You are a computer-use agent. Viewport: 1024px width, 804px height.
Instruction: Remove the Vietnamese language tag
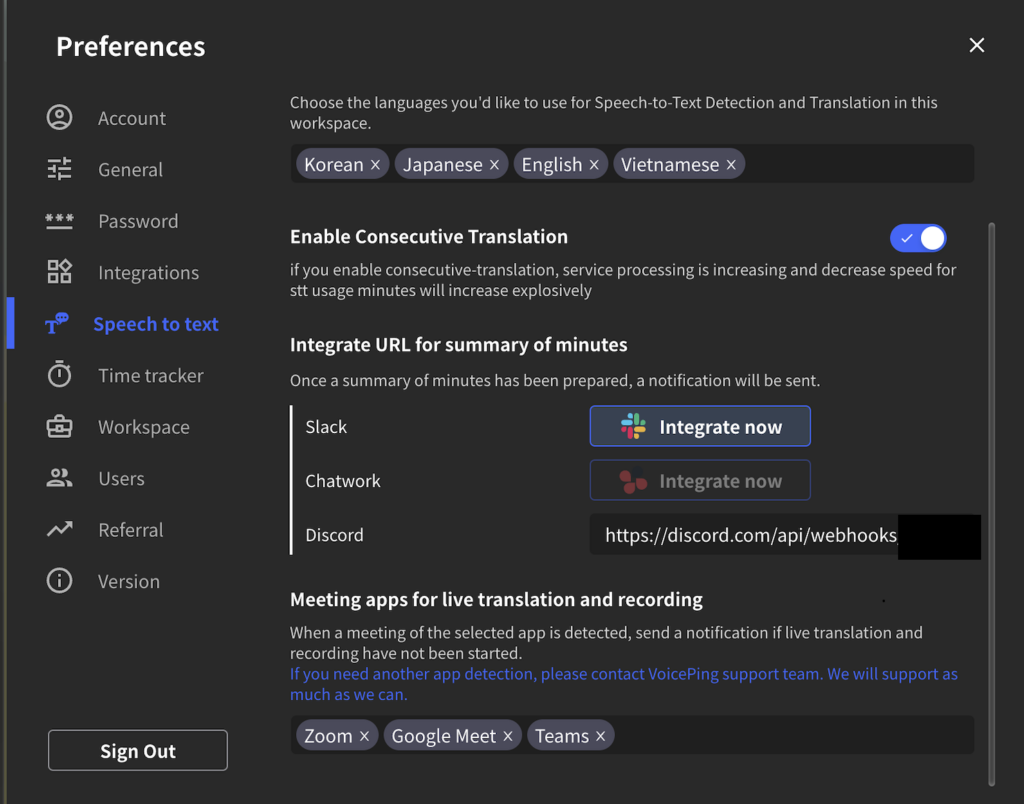pyautogui.click(x=731, y=165)
